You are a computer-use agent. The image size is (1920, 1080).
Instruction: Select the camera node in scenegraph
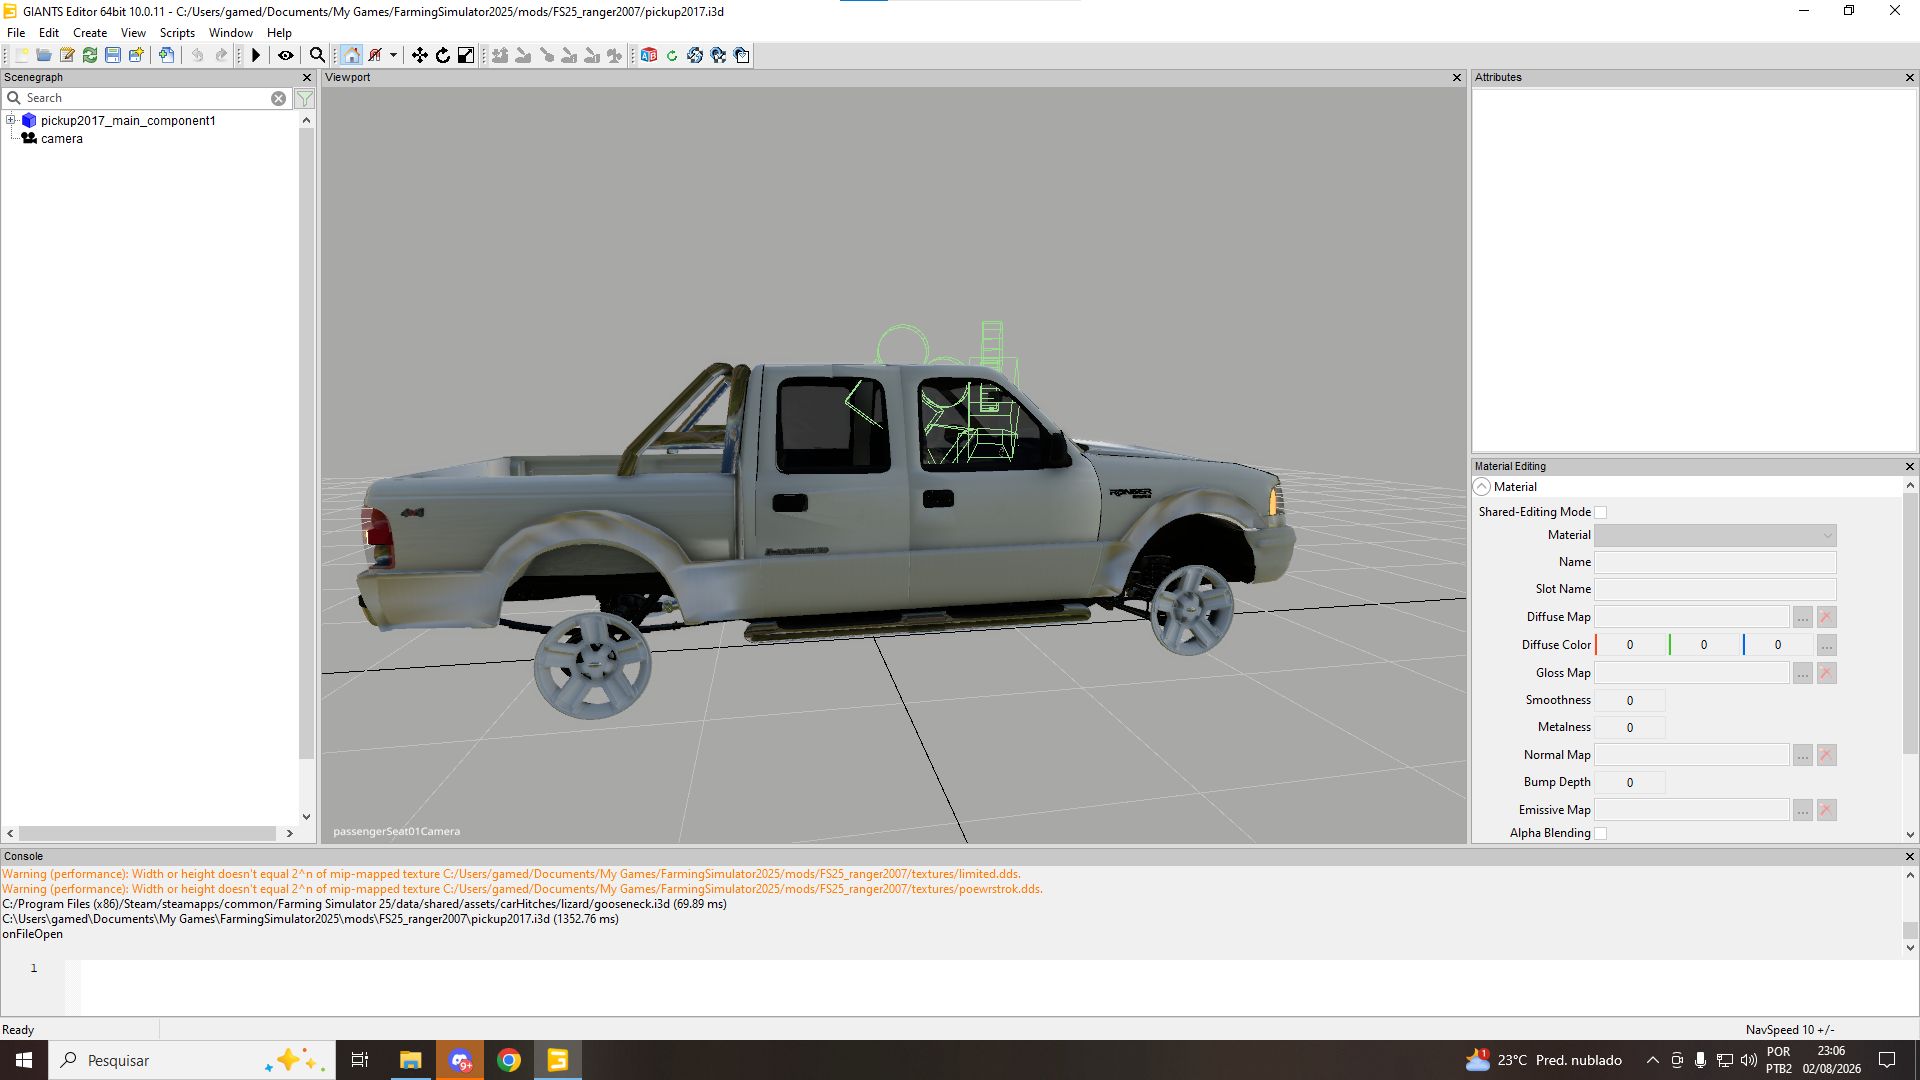click(62, 139)
